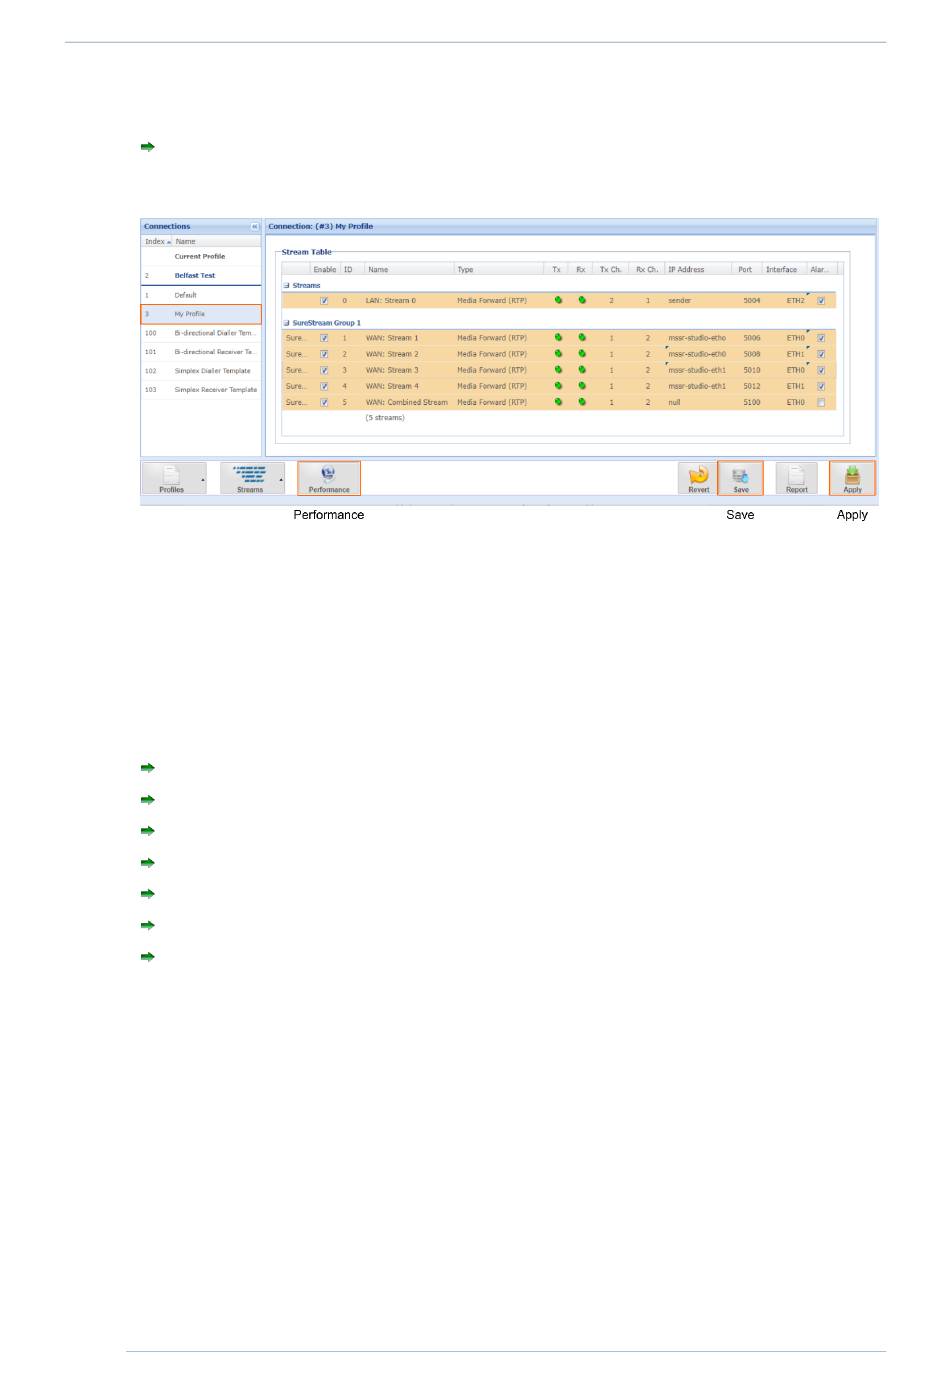
Task: Click the Enable column header
Action: pyautogui.click(x=325, y=269)
